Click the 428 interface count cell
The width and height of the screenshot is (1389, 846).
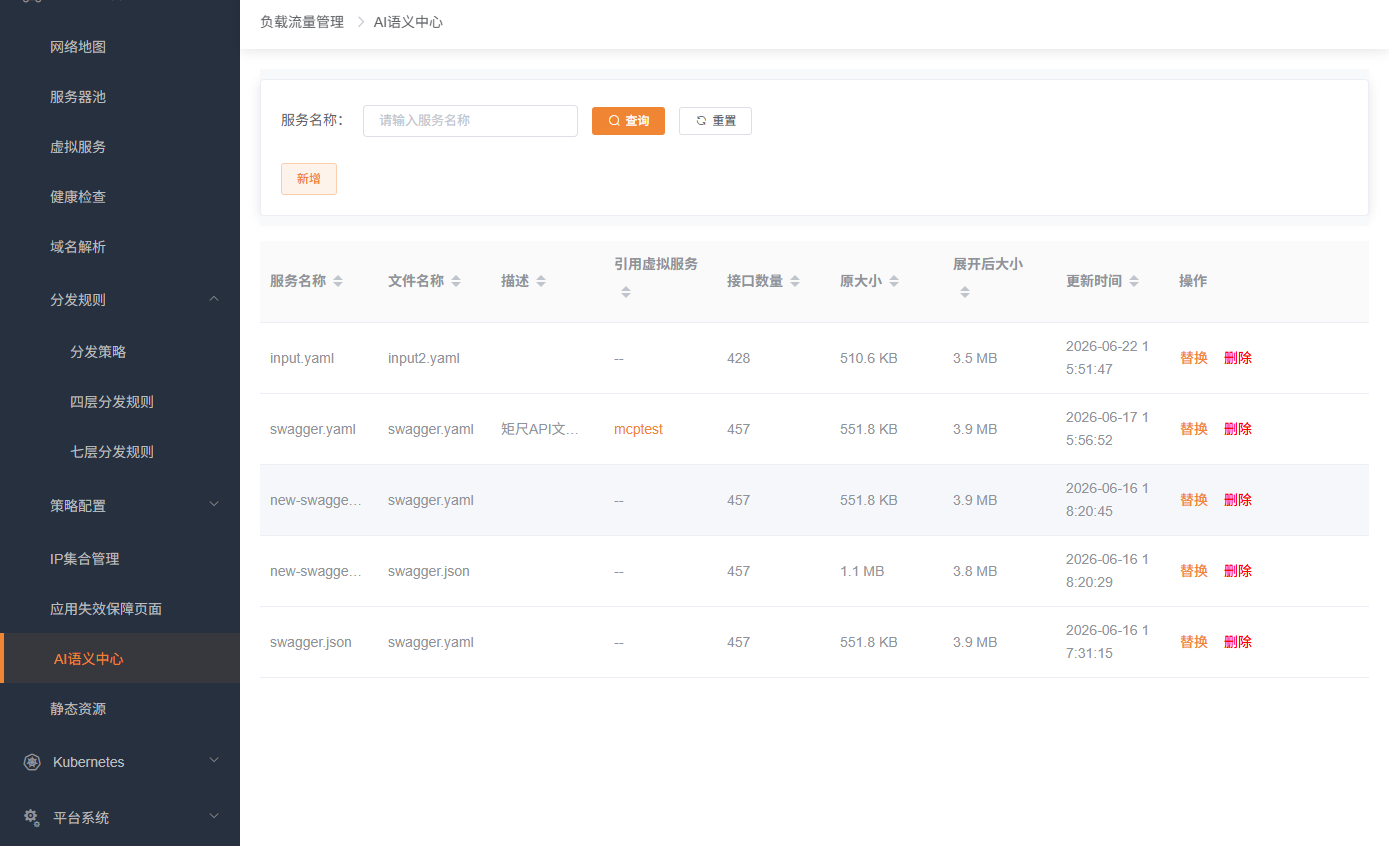[738, 358]
